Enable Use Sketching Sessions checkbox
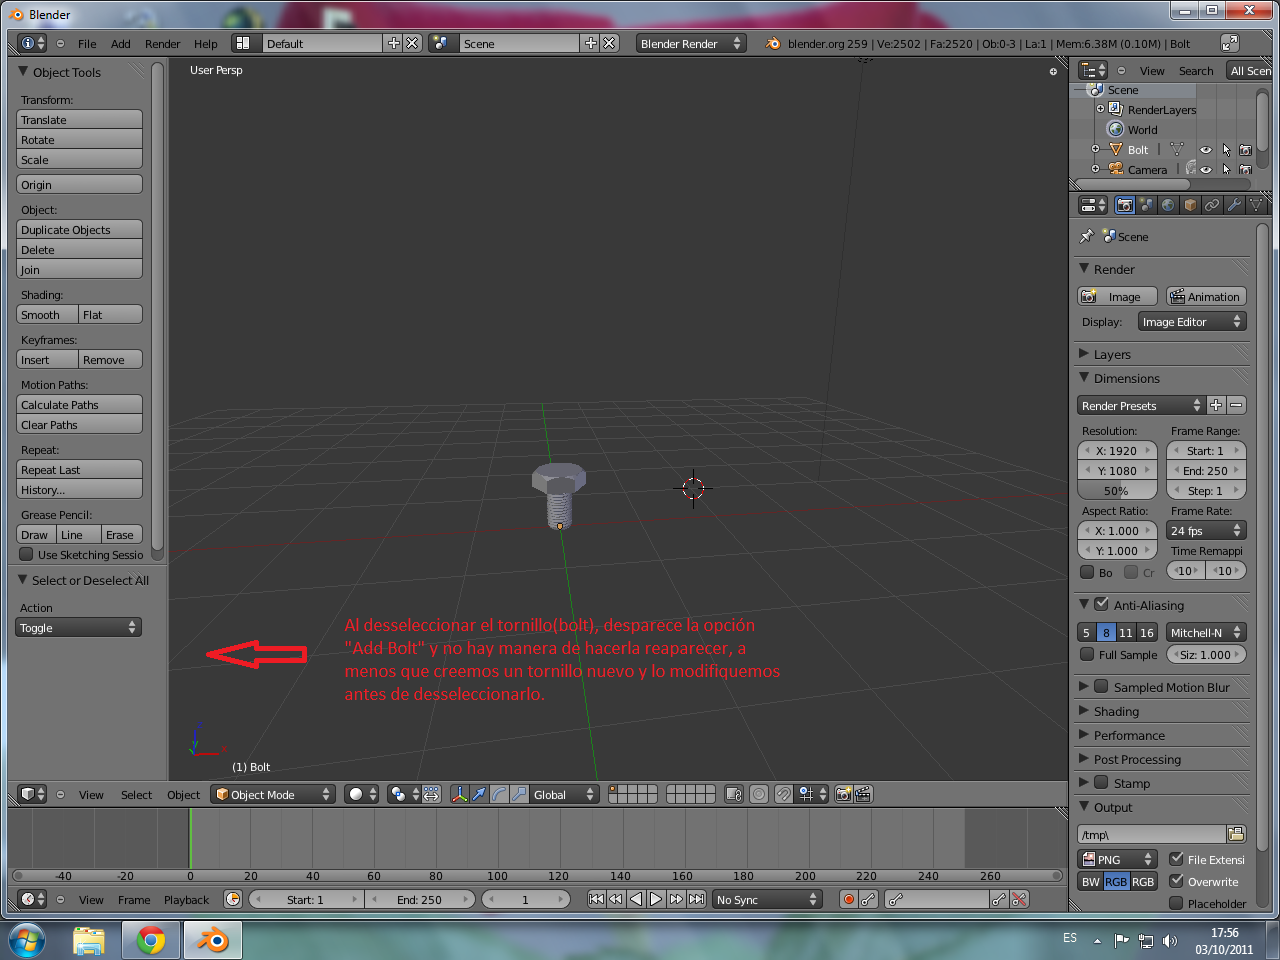This screenshot has height=960, width=1280. [27, 554]
